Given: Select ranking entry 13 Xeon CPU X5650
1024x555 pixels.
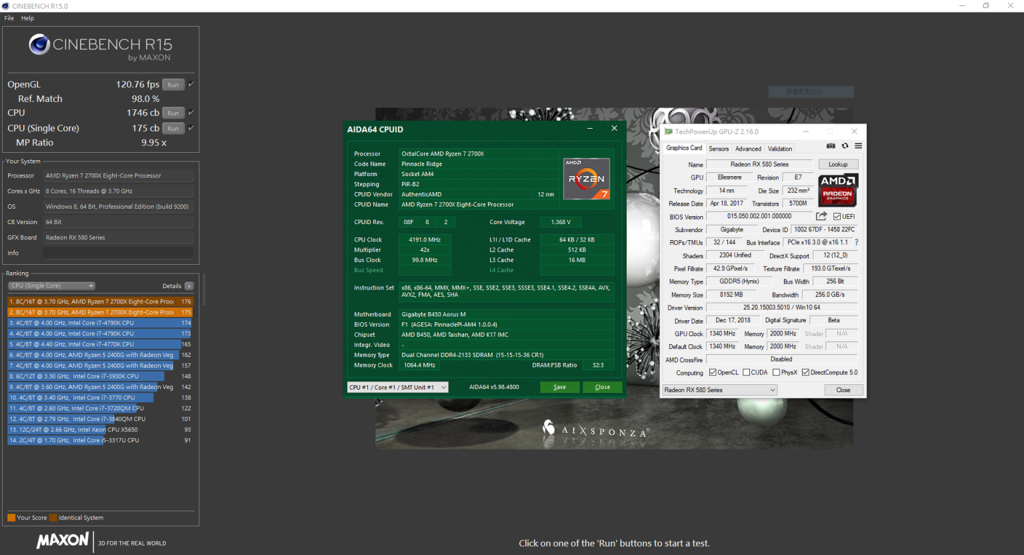Looking at the screenshot, I should click(100, 430).
